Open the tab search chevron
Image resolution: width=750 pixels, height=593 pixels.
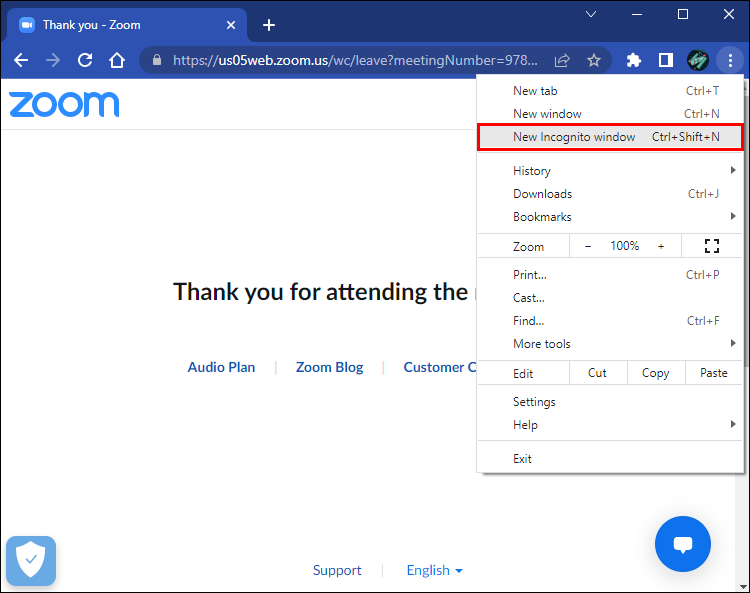point(591,14)
